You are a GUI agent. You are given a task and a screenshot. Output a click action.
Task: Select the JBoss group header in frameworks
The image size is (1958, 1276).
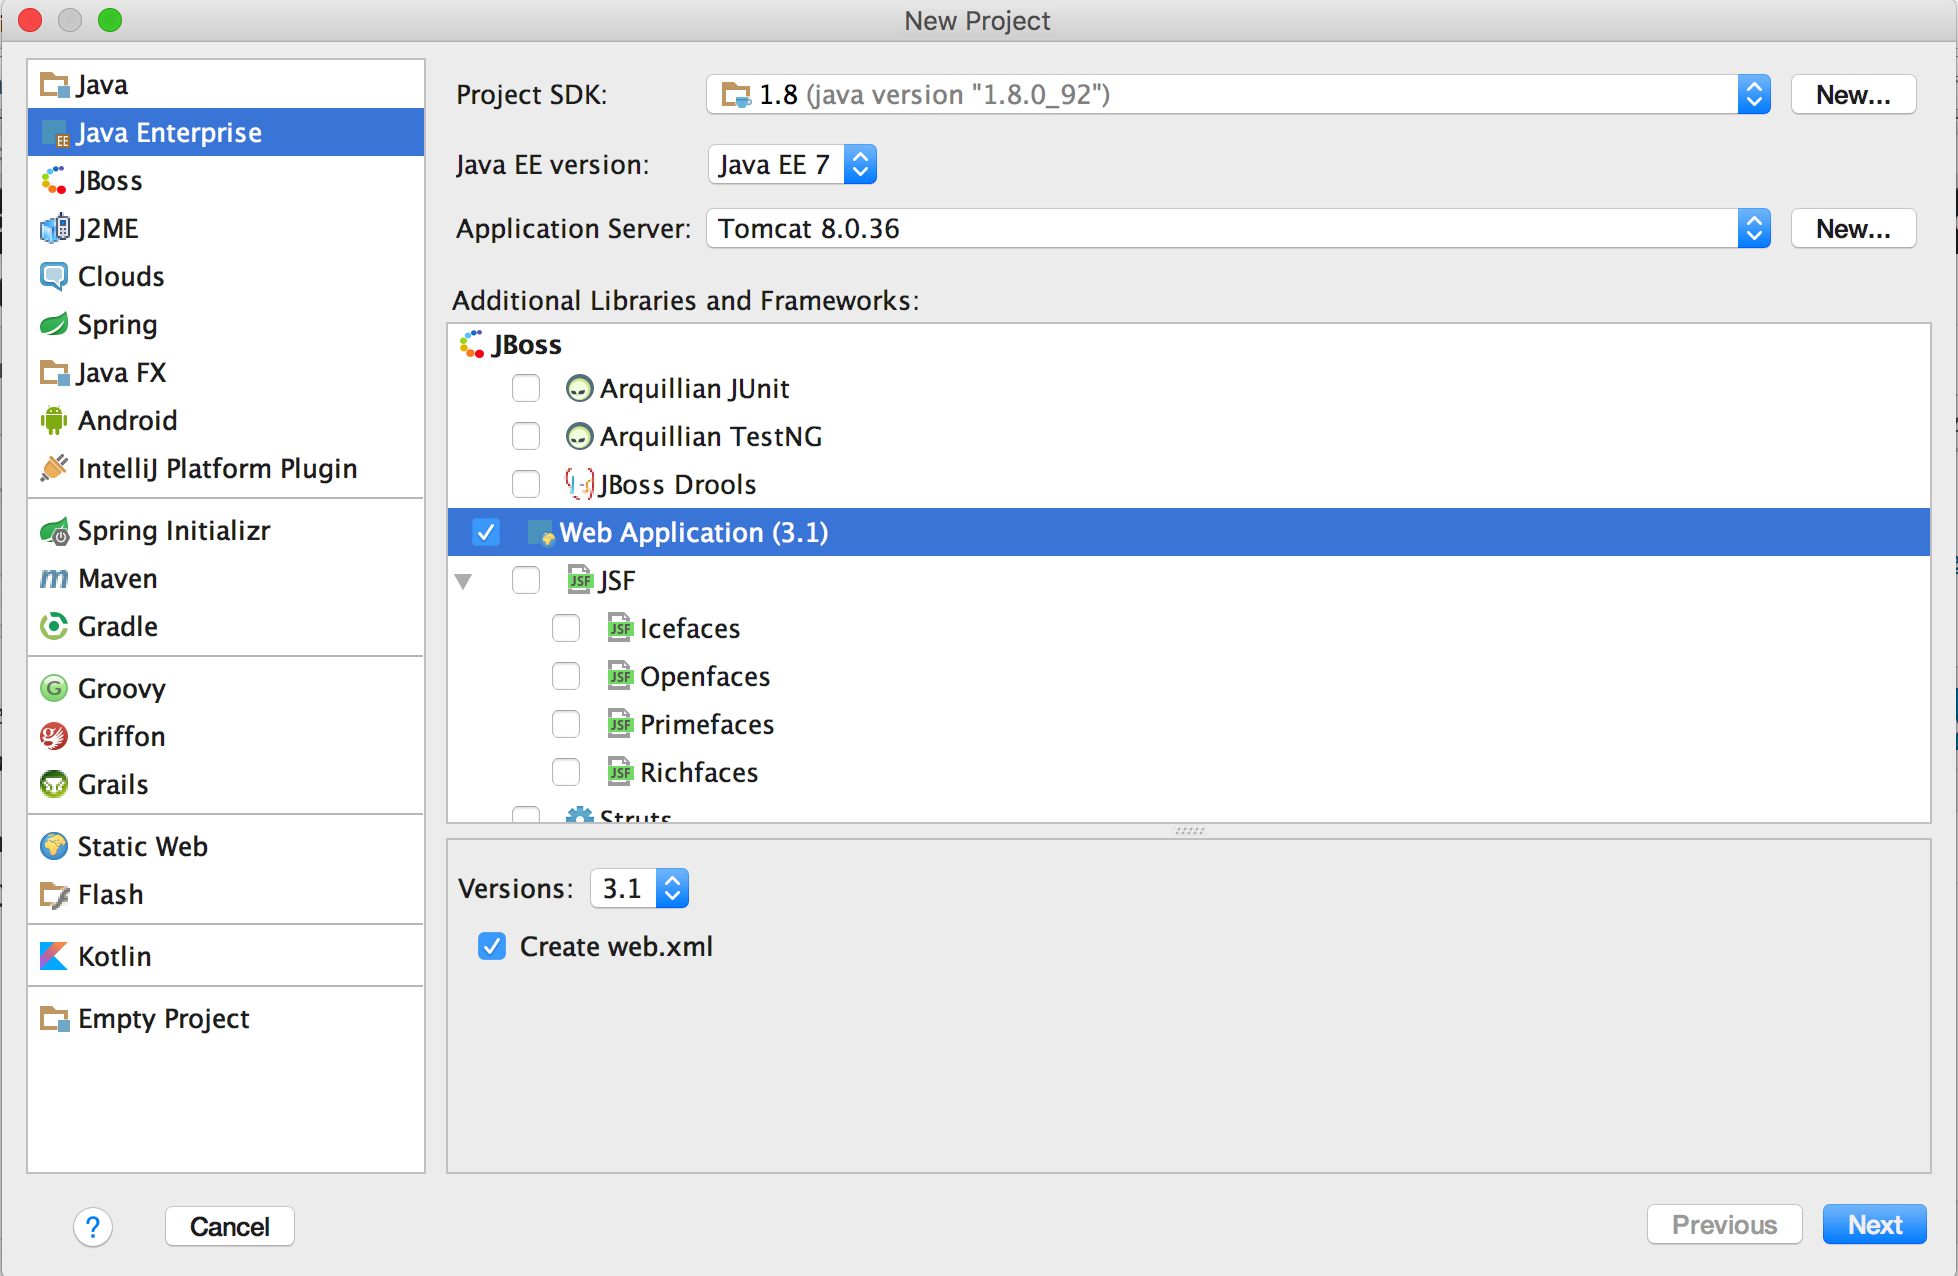tap(526, 345)
